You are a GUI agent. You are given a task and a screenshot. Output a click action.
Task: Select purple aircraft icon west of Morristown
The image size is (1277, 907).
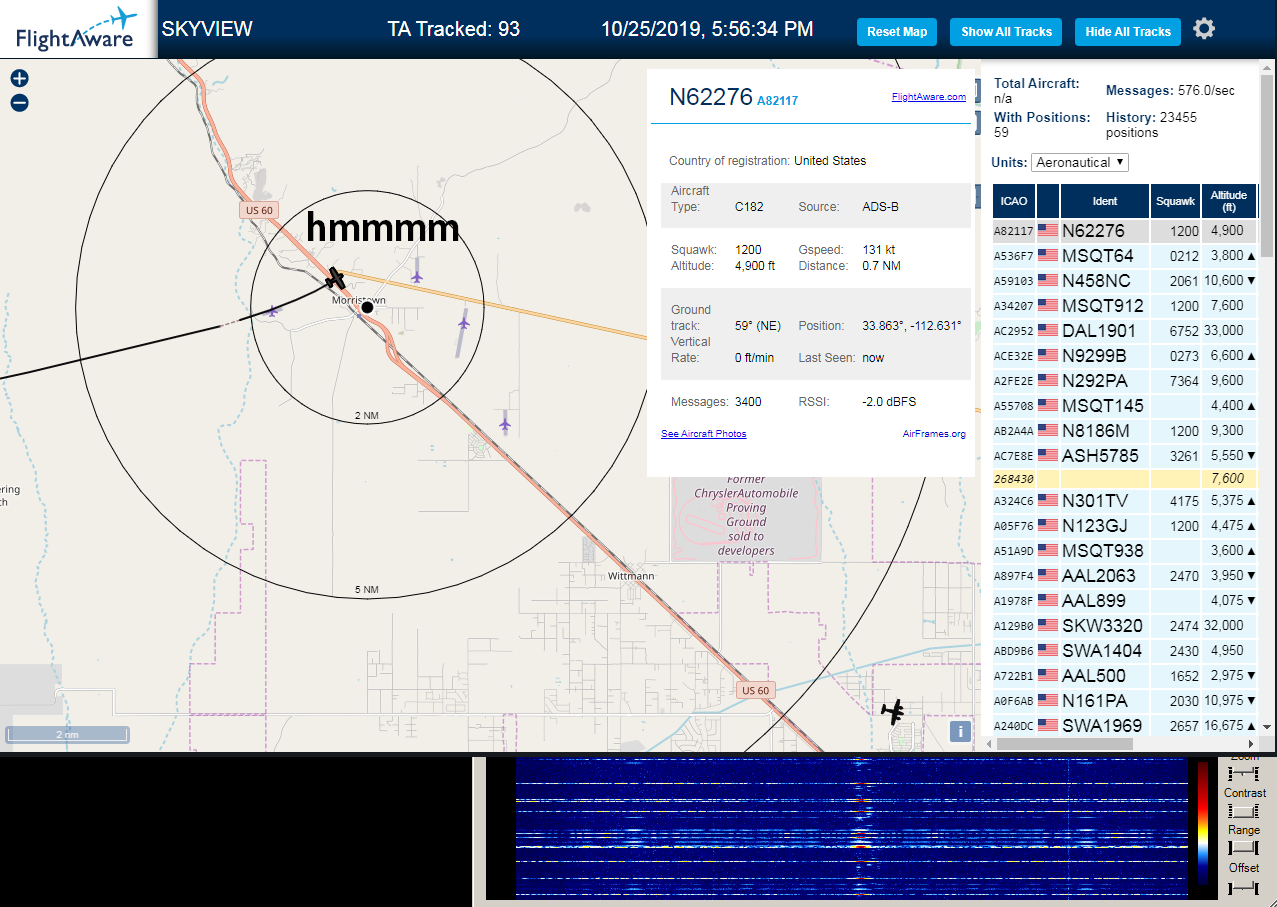tap(271, 311)
